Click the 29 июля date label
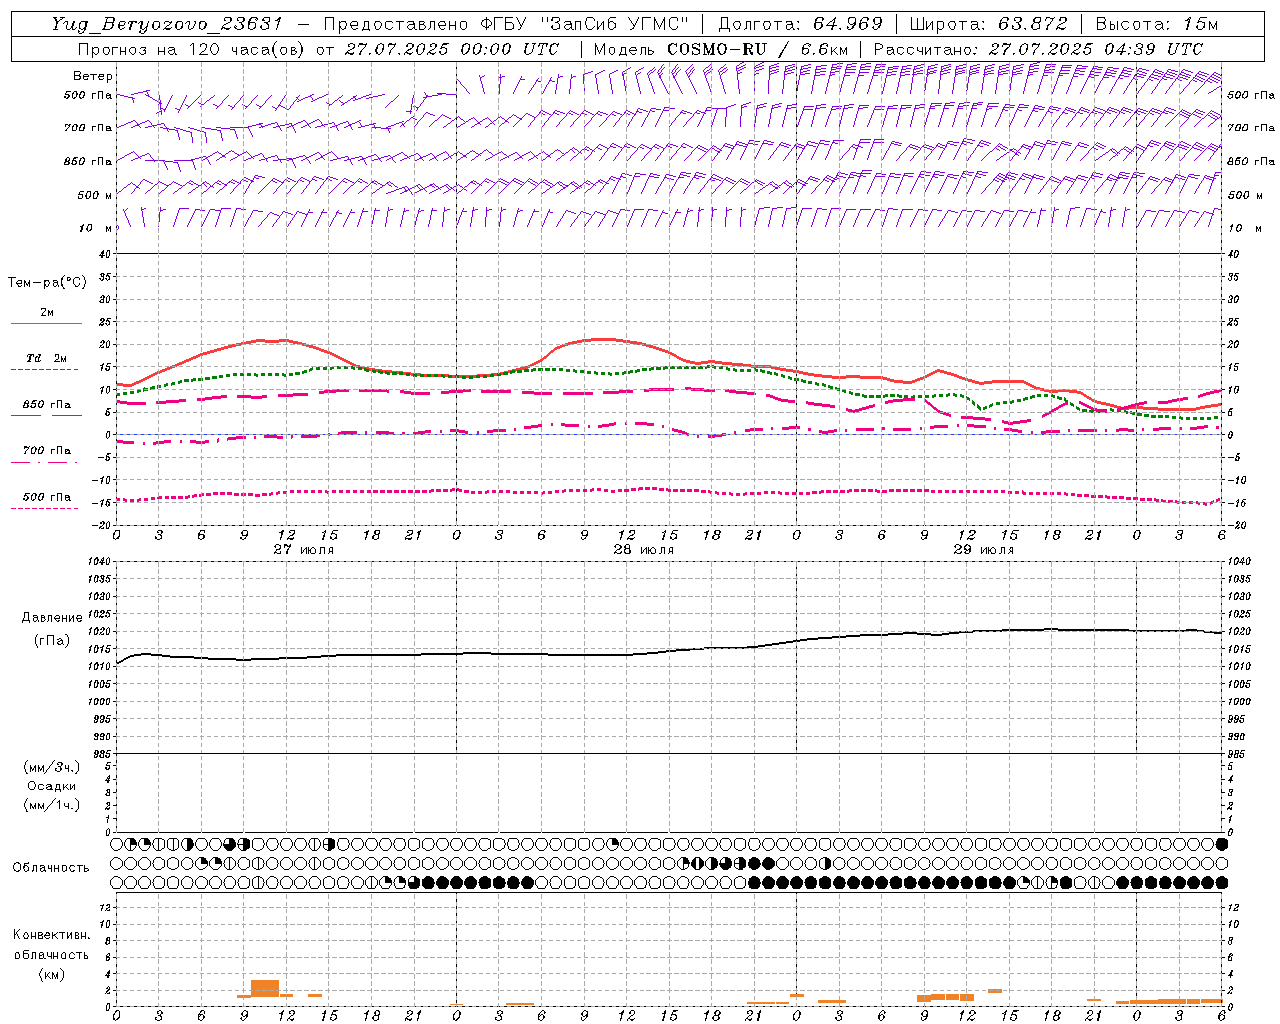 point(983,549)
